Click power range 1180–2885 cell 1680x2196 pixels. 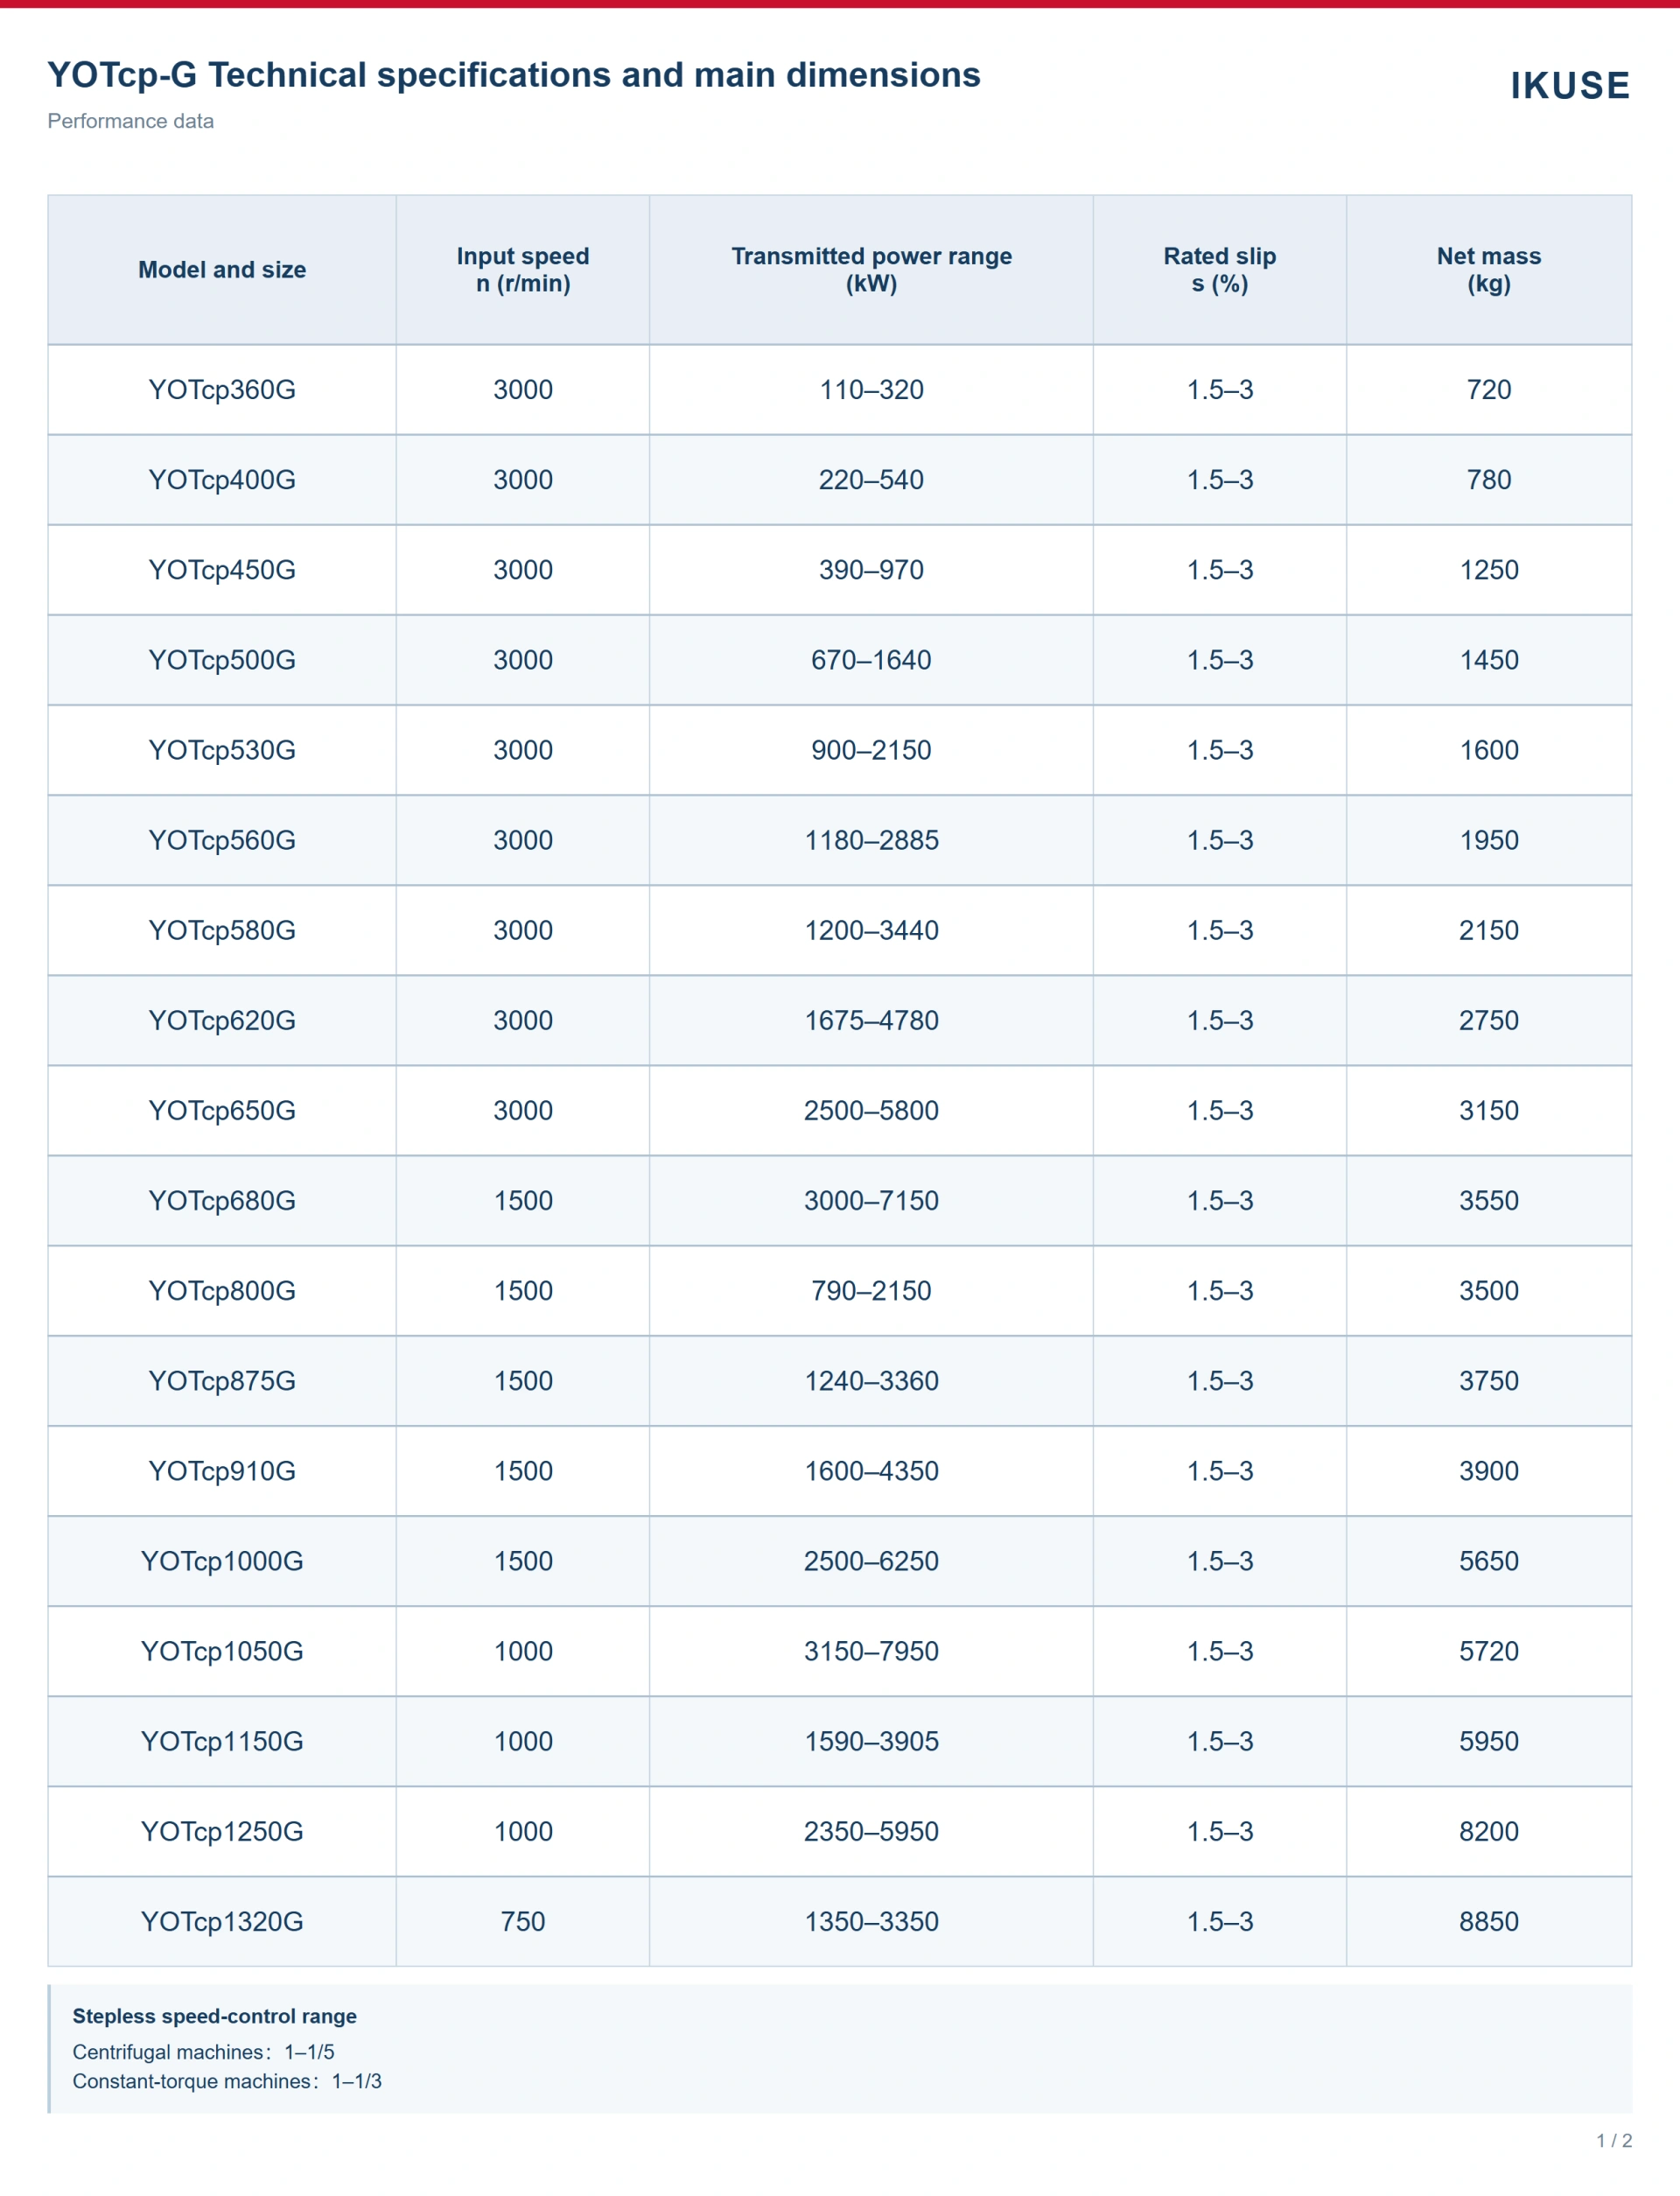(x=871, y=840)
